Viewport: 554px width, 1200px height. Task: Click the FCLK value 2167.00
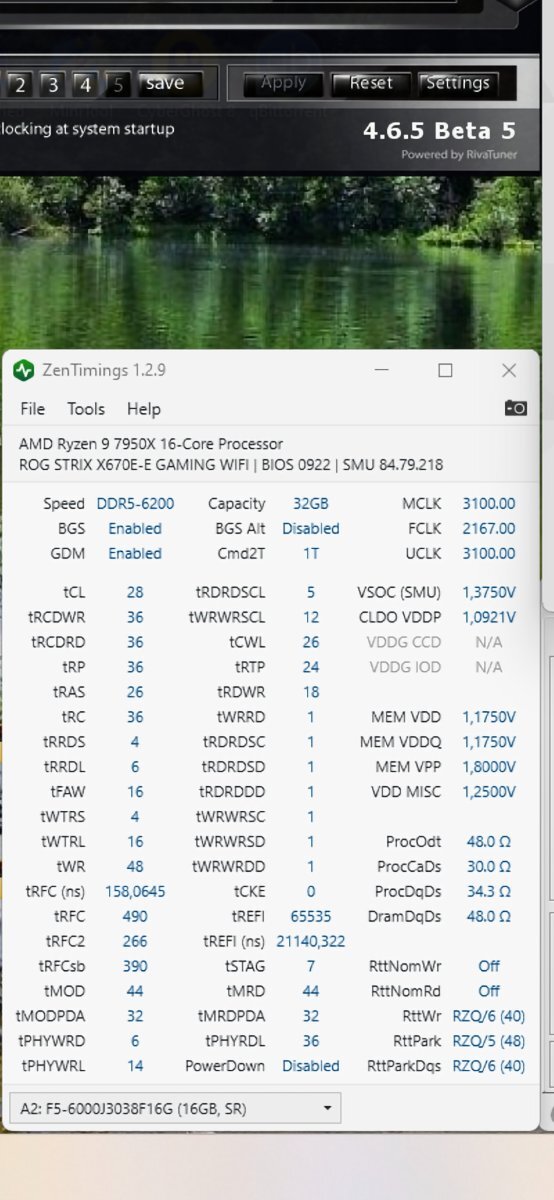click(489, 528)
